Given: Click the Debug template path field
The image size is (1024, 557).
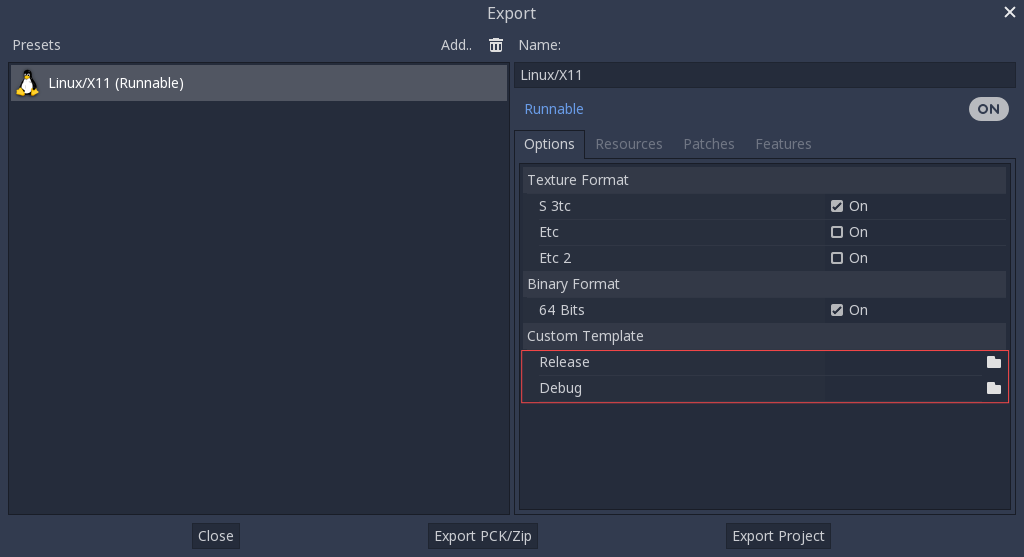Looking at the screenshot, I should coord(900,388).
